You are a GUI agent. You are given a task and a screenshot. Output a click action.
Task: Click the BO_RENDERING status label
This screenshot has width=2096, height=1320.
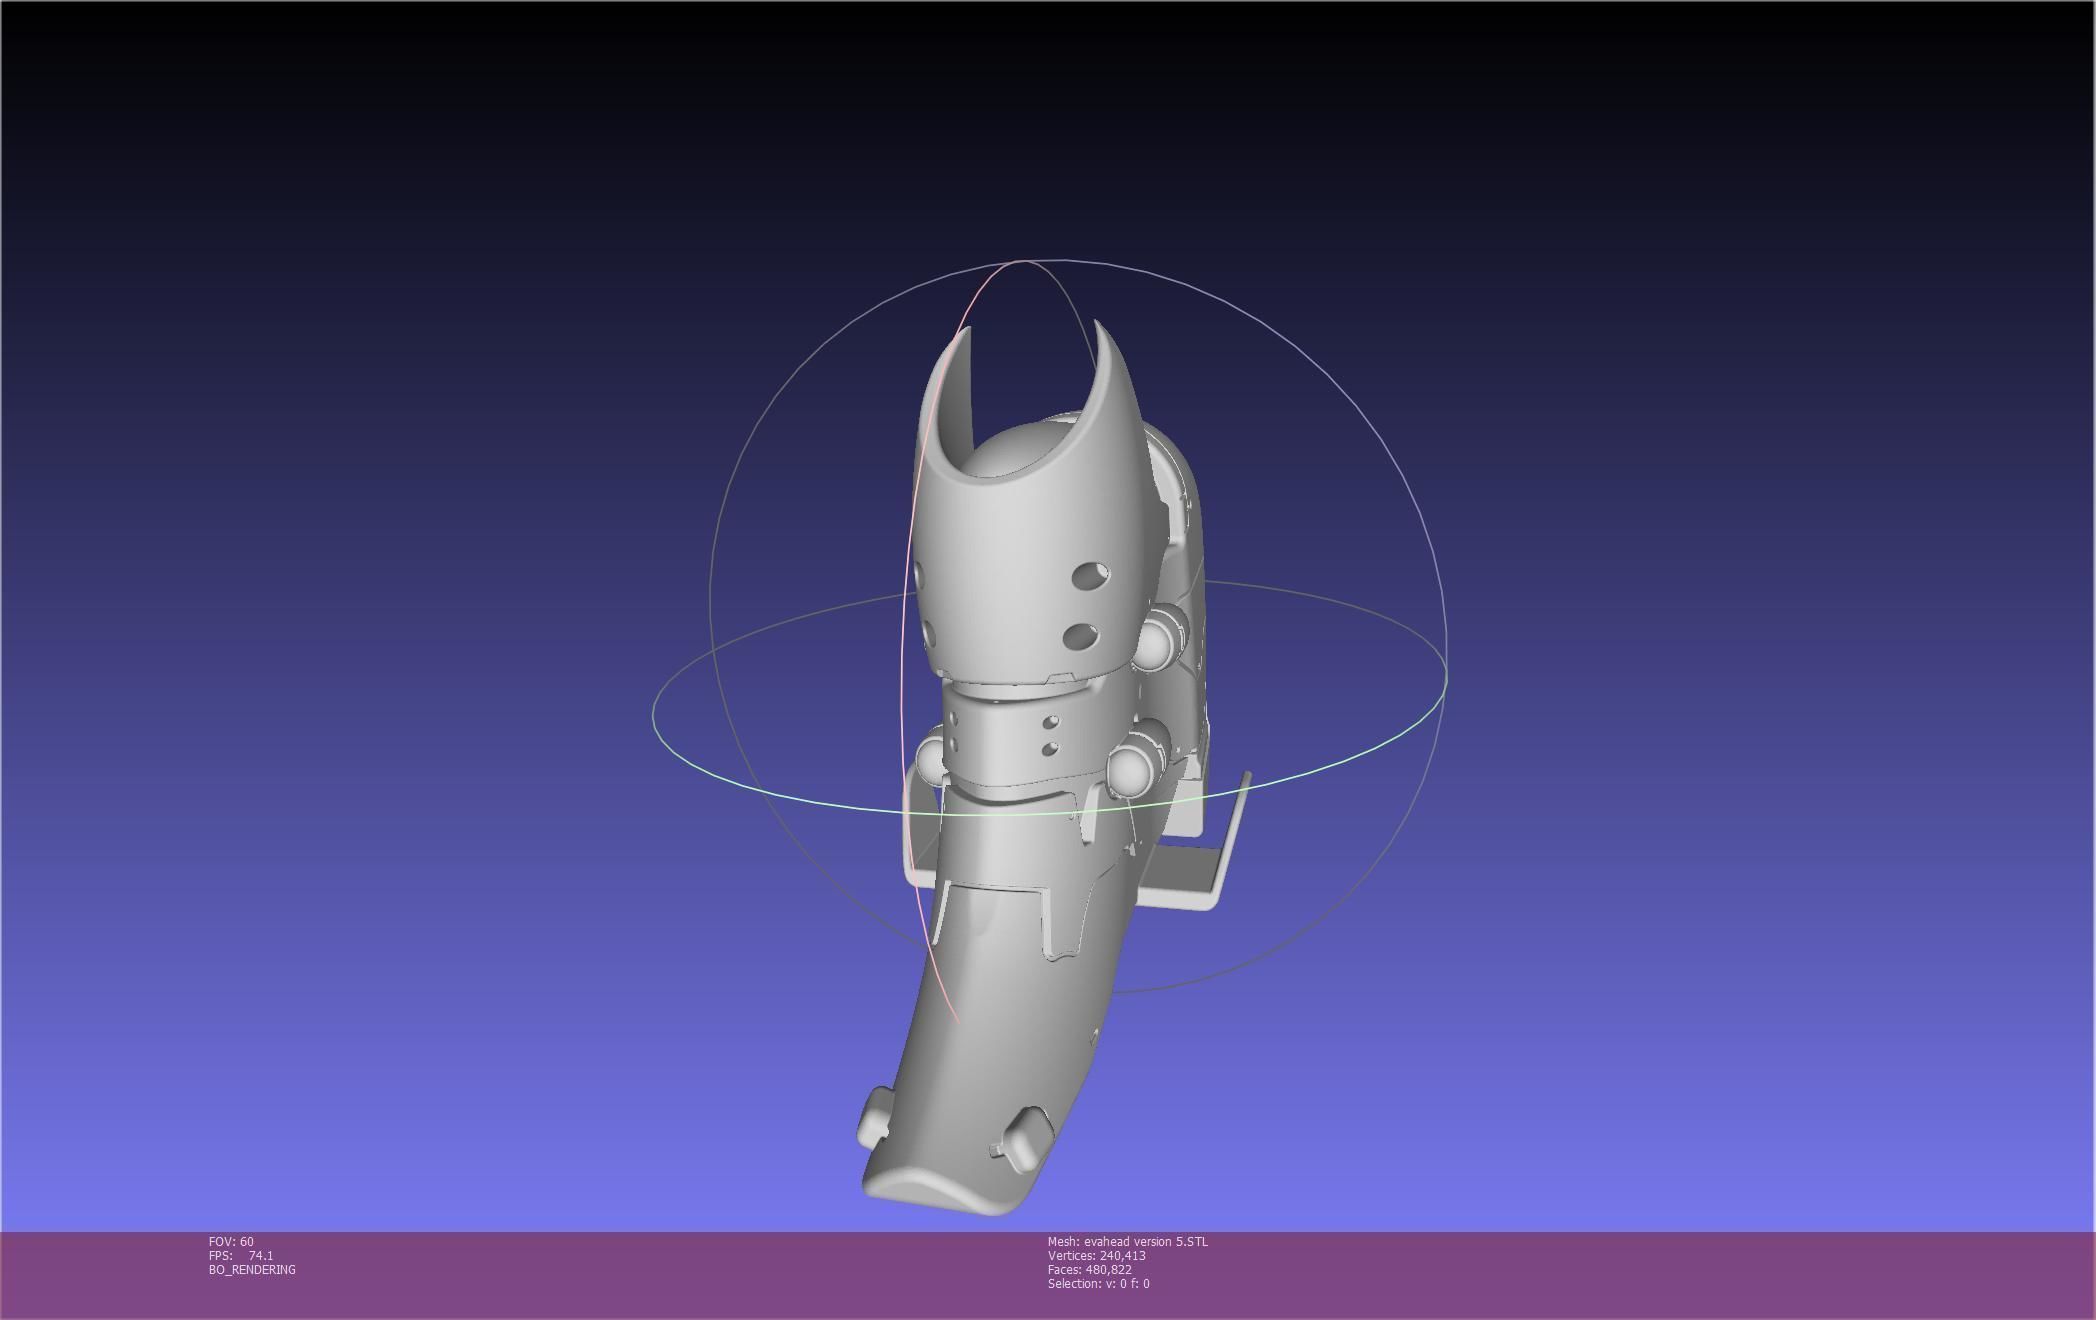tap(252, 1269)
